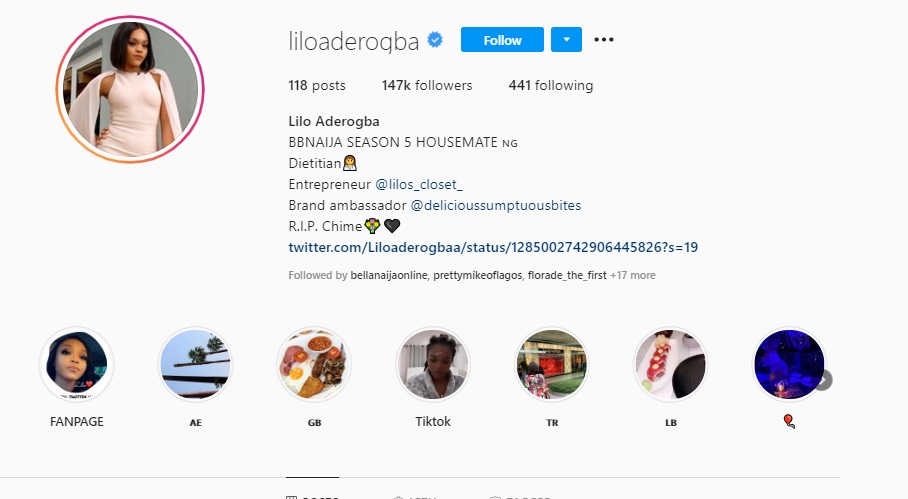
Task: Follow the liloaderogba account
Action: [502, 39]
